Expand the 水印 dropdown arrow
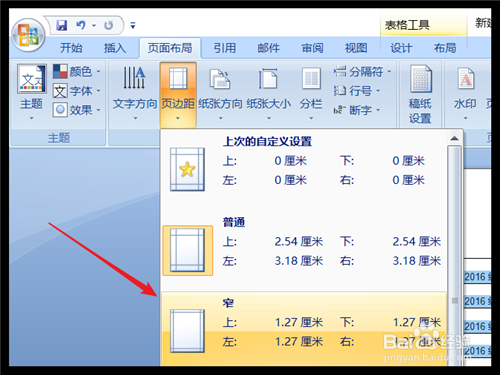Image resolution: width=500 pixels, height=375 pixels. coord(466,118)
